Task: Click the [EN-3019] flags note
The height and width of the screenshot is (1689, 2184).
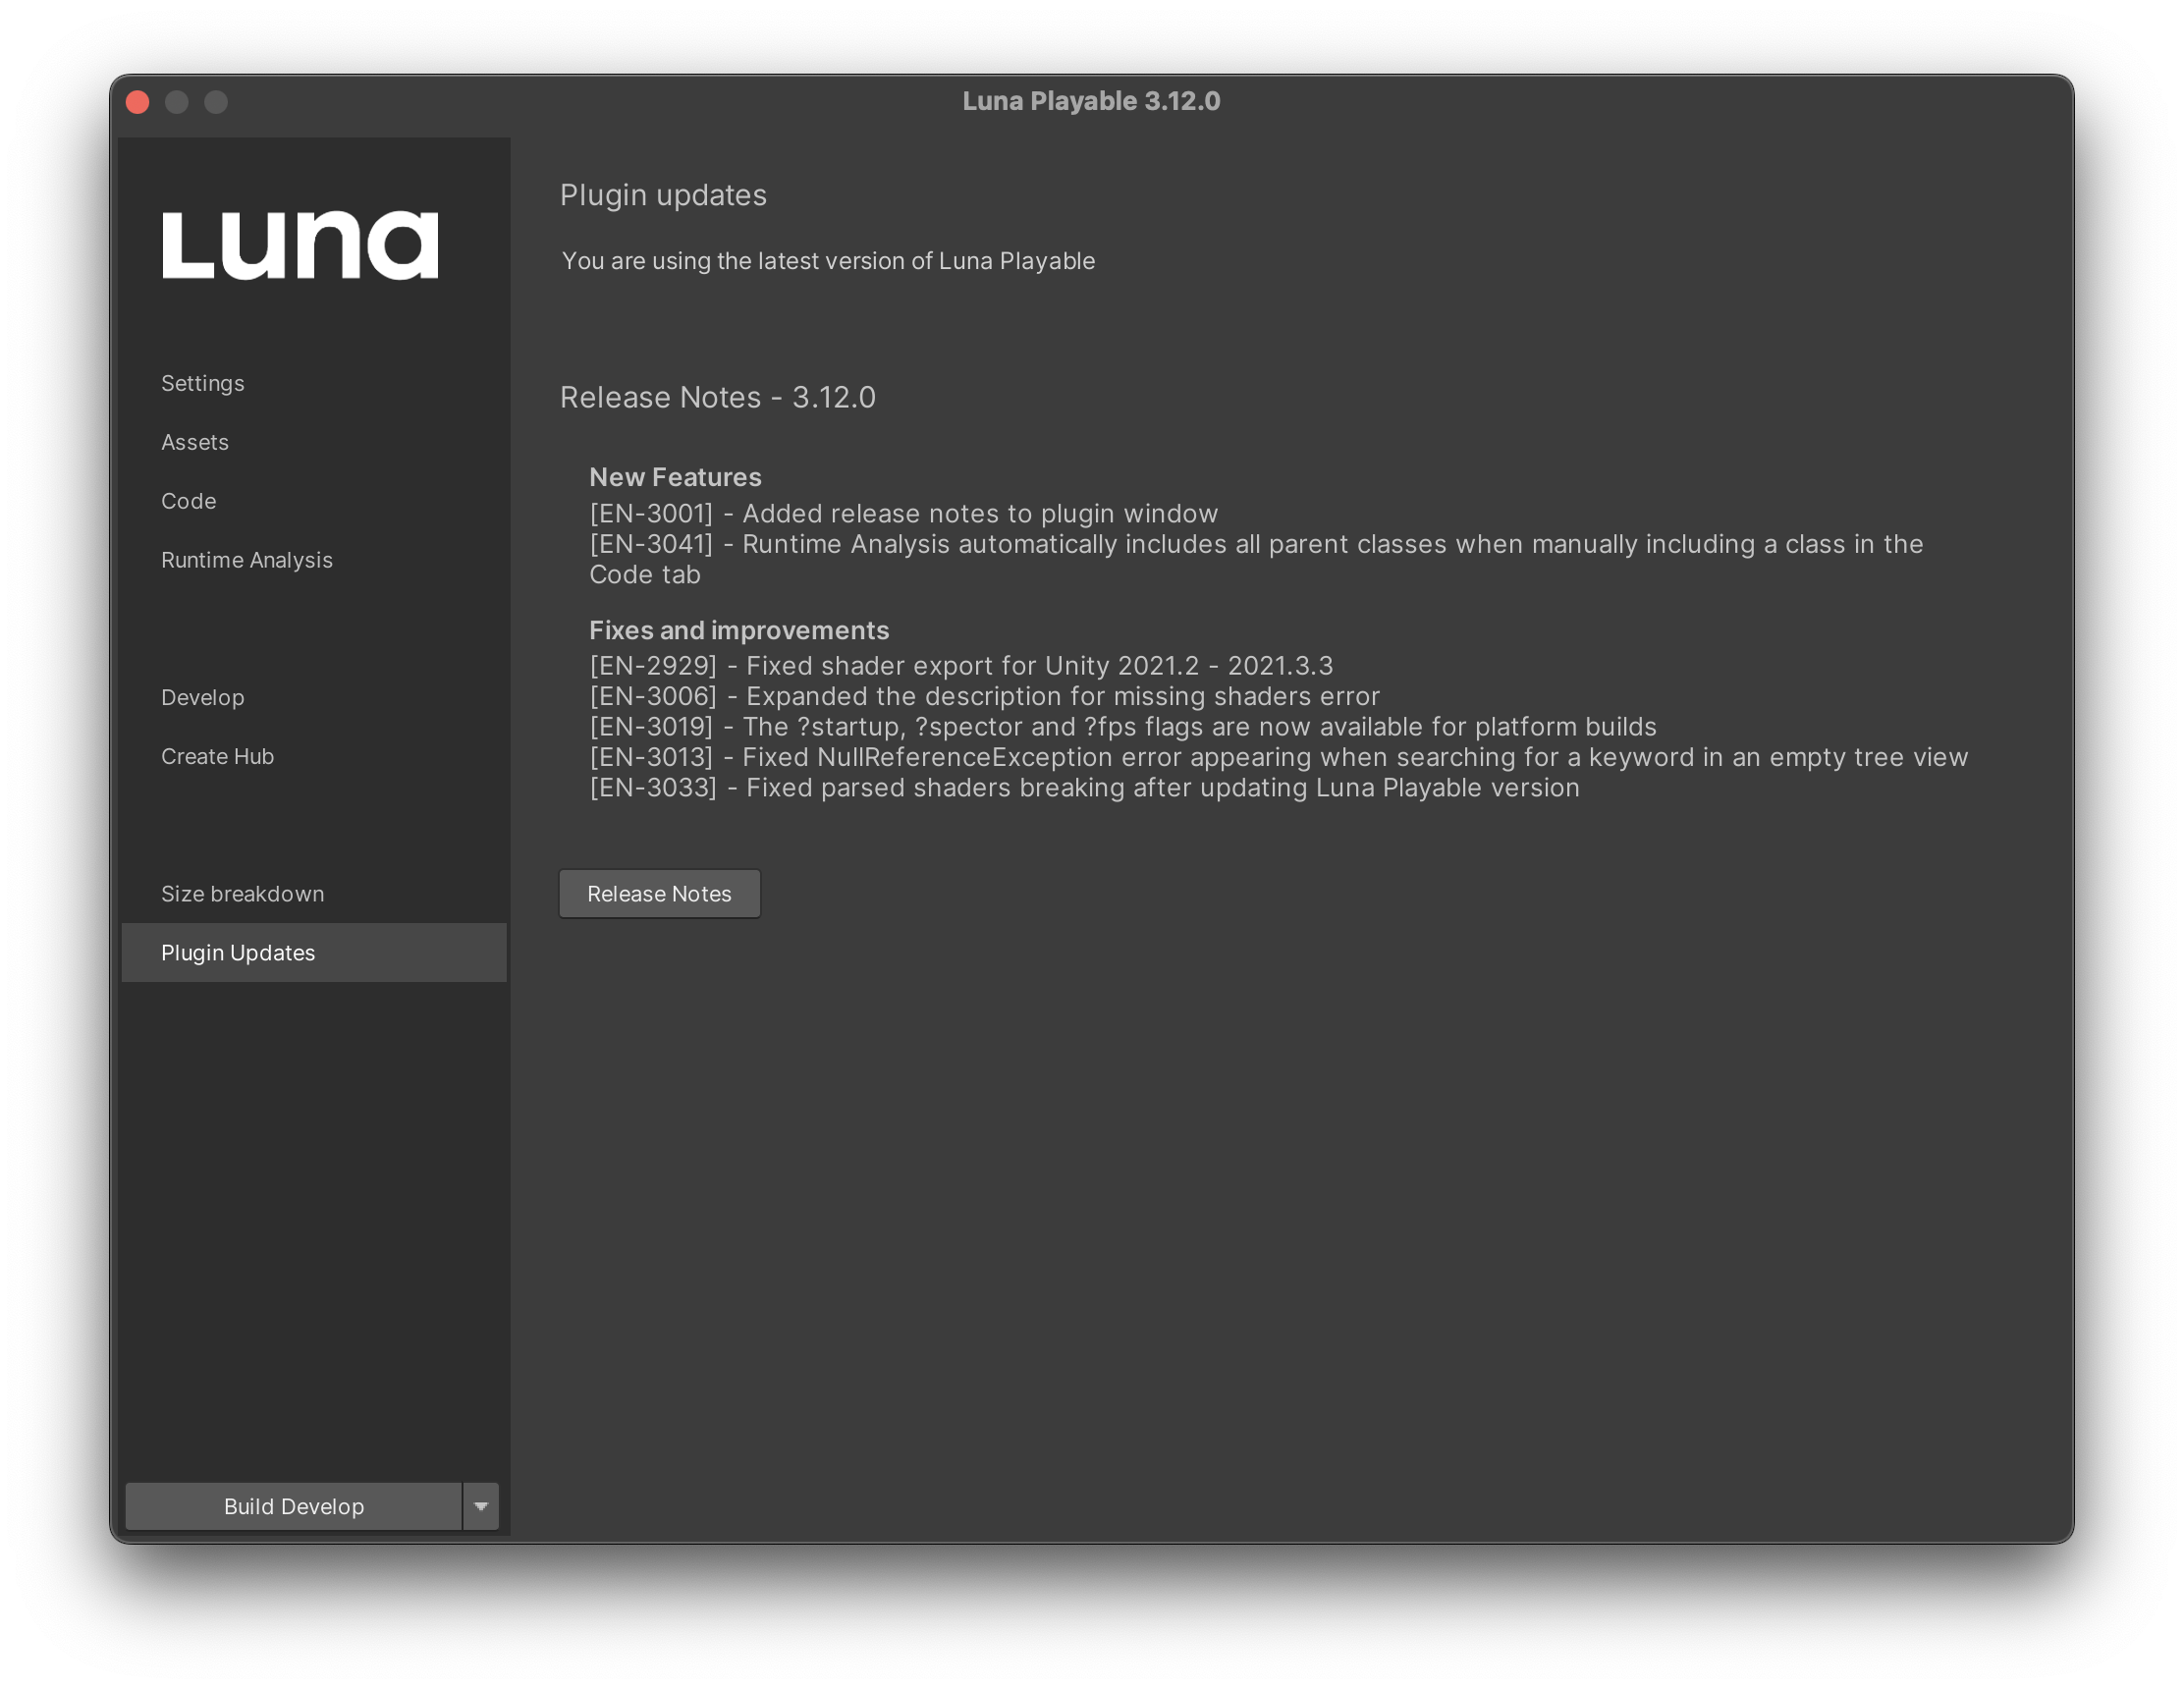Action: coord(1123,727)
